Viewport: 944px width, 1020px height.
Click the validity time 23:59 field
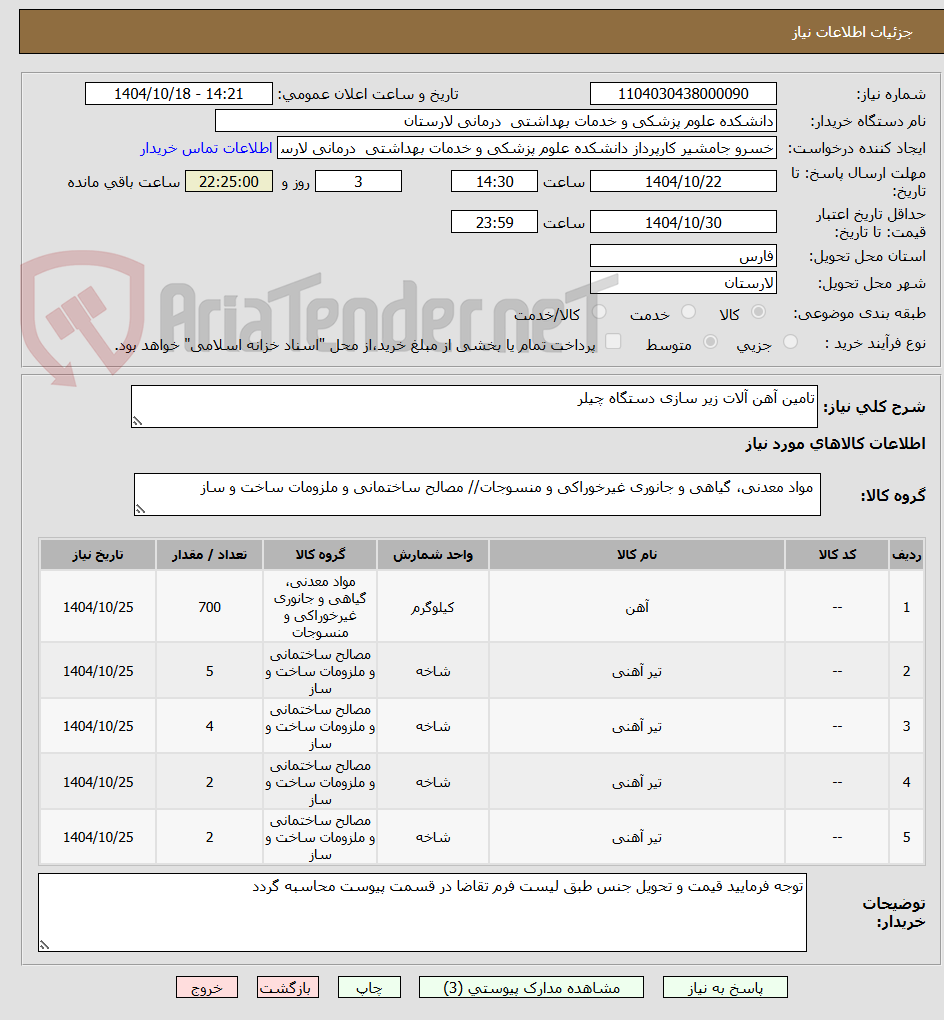[494, 222]
